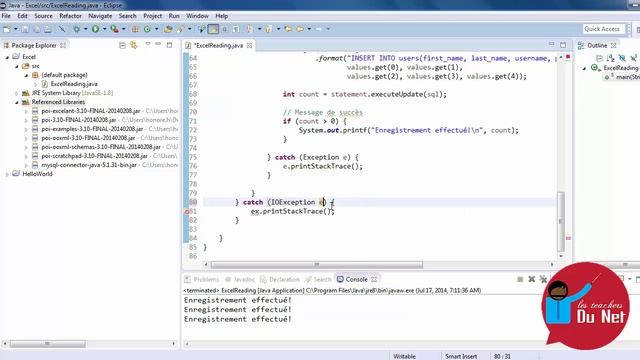This screenshot has width=640, height=360.
Task: Click the Save toolbar icon
Action: [25, 29]
